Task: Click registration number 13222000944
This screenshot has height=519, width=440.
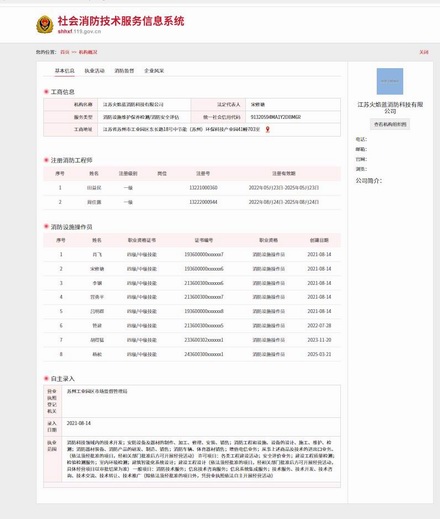Action: 203,202
